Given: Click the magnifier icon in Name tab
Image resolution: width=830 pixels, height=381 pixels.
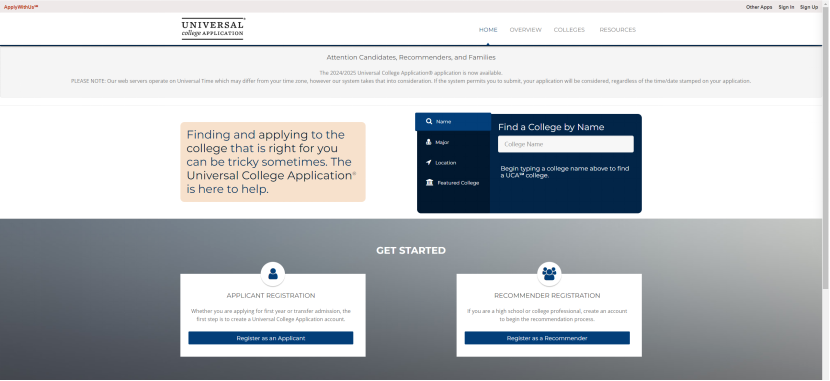Looking at the screenshot, I should (x=429, y=122).
